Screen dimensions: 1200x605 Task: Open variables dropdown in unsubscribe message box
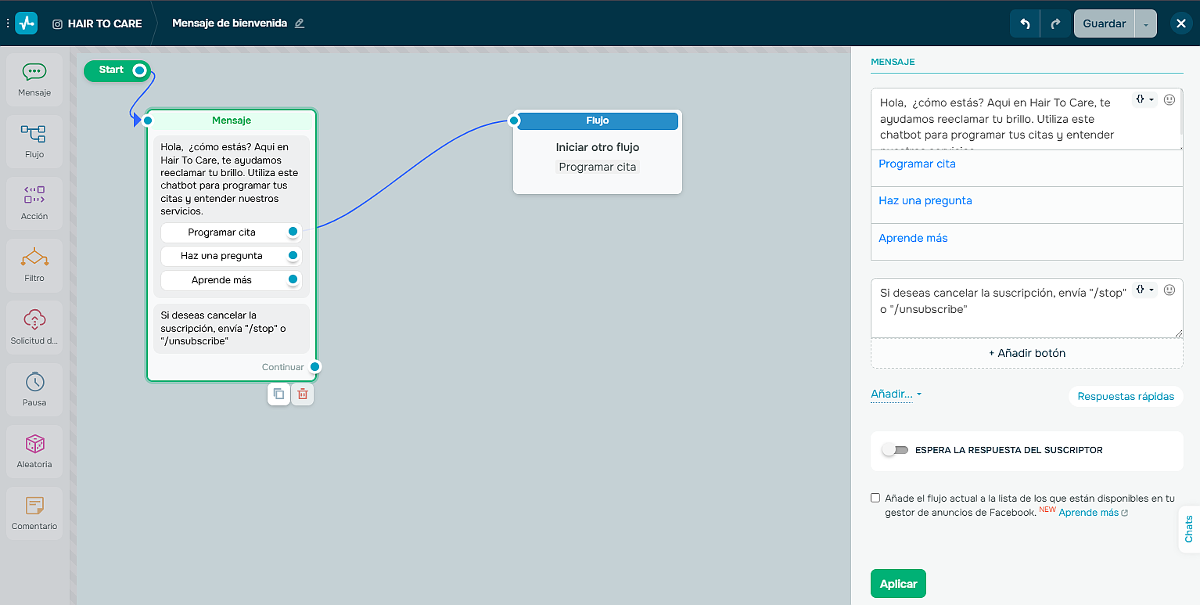1146,290
